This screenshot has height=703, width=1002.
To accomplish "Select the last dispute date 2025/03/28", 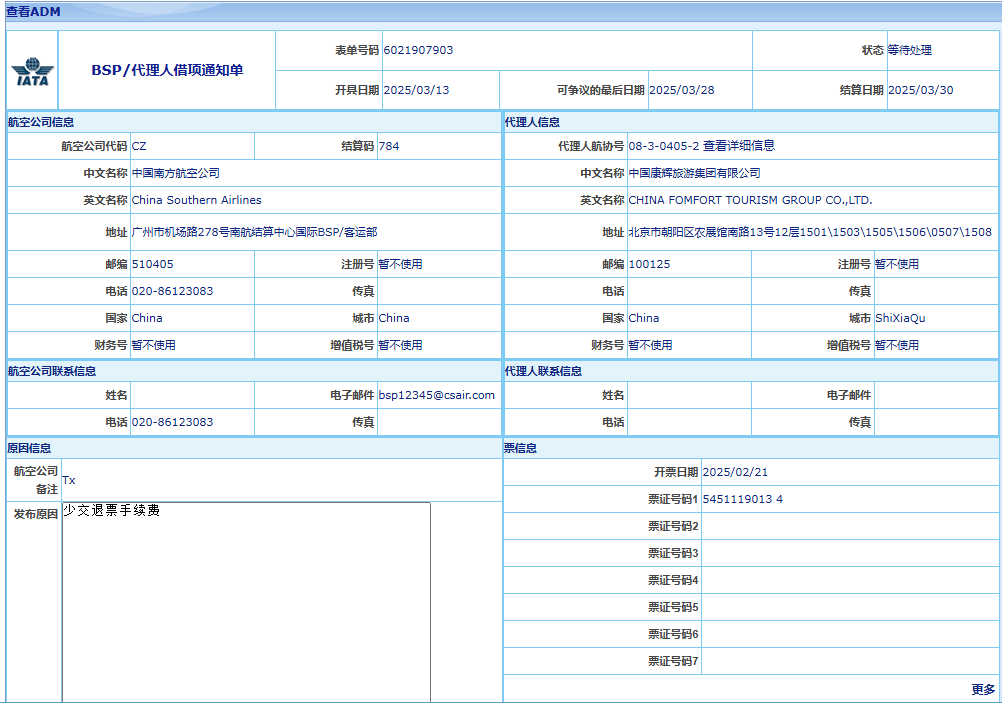I will [x=681, y=90].
